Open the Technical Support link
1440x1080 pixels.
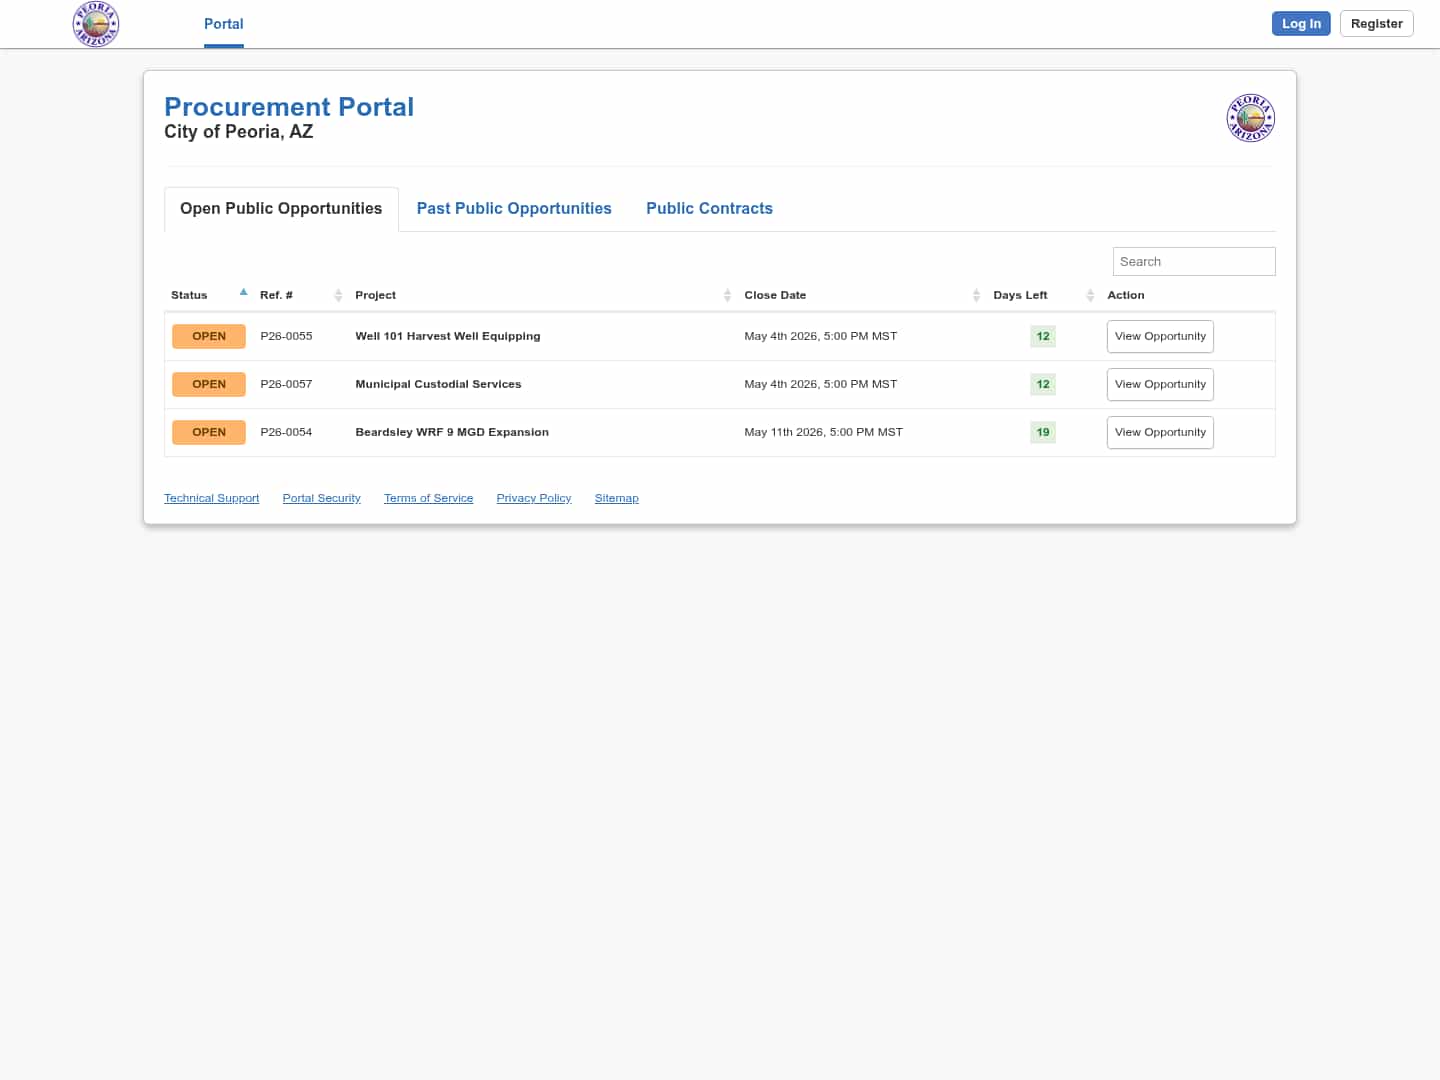pyautogui.click(x=211, y=498)
